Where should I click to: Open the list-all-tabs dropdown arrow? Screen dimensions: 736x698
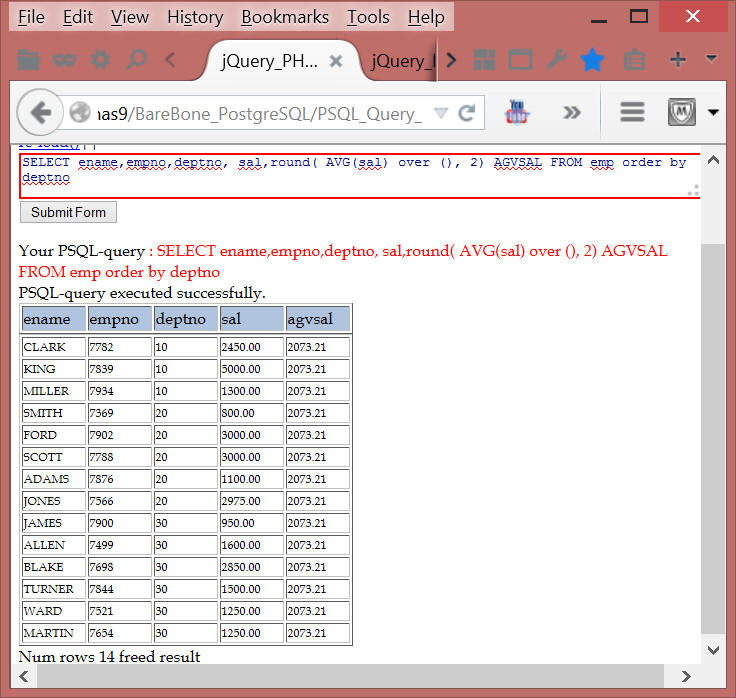[712, 59]
